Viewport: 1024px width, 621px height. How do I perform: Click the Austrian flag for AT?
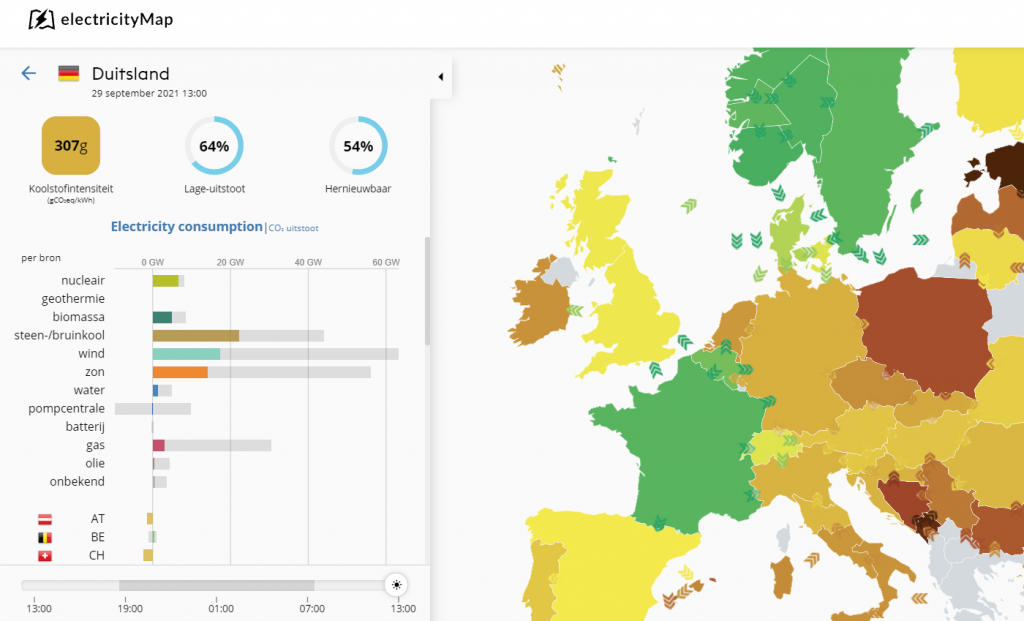(44, 519)
